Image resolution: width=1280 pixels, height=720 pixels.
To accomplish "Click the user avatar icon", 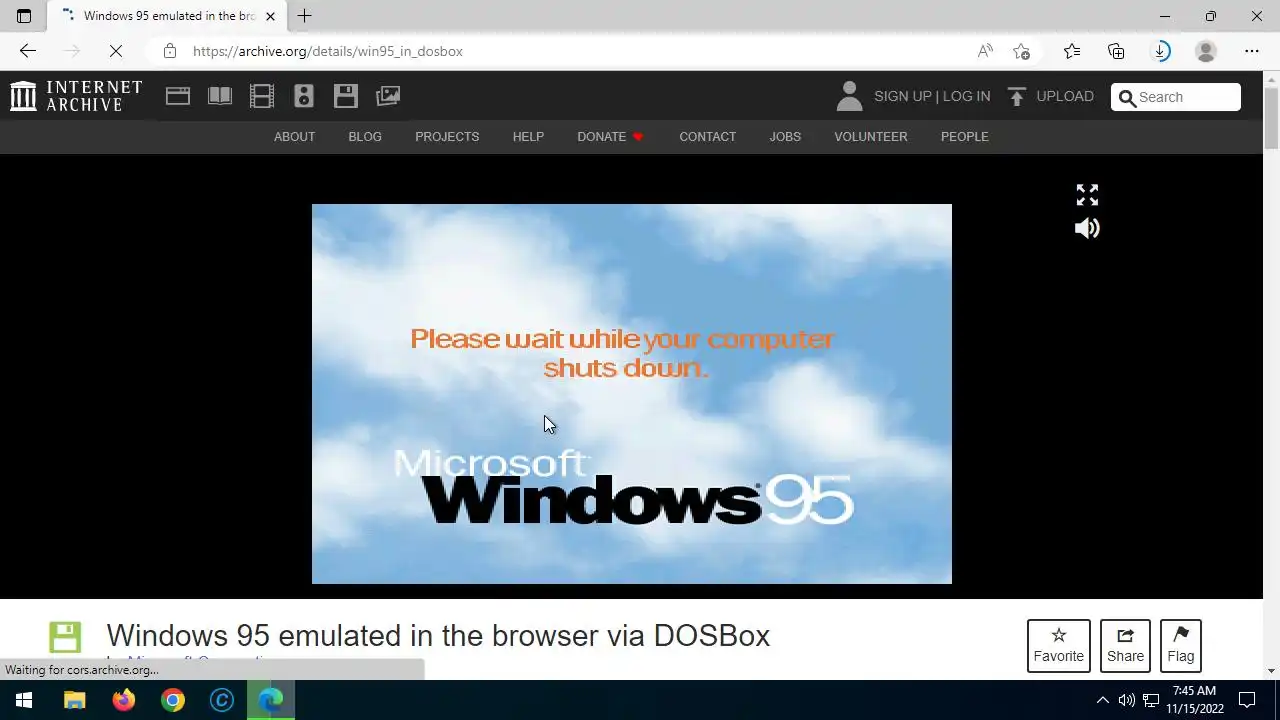I will tap(849, 96).
